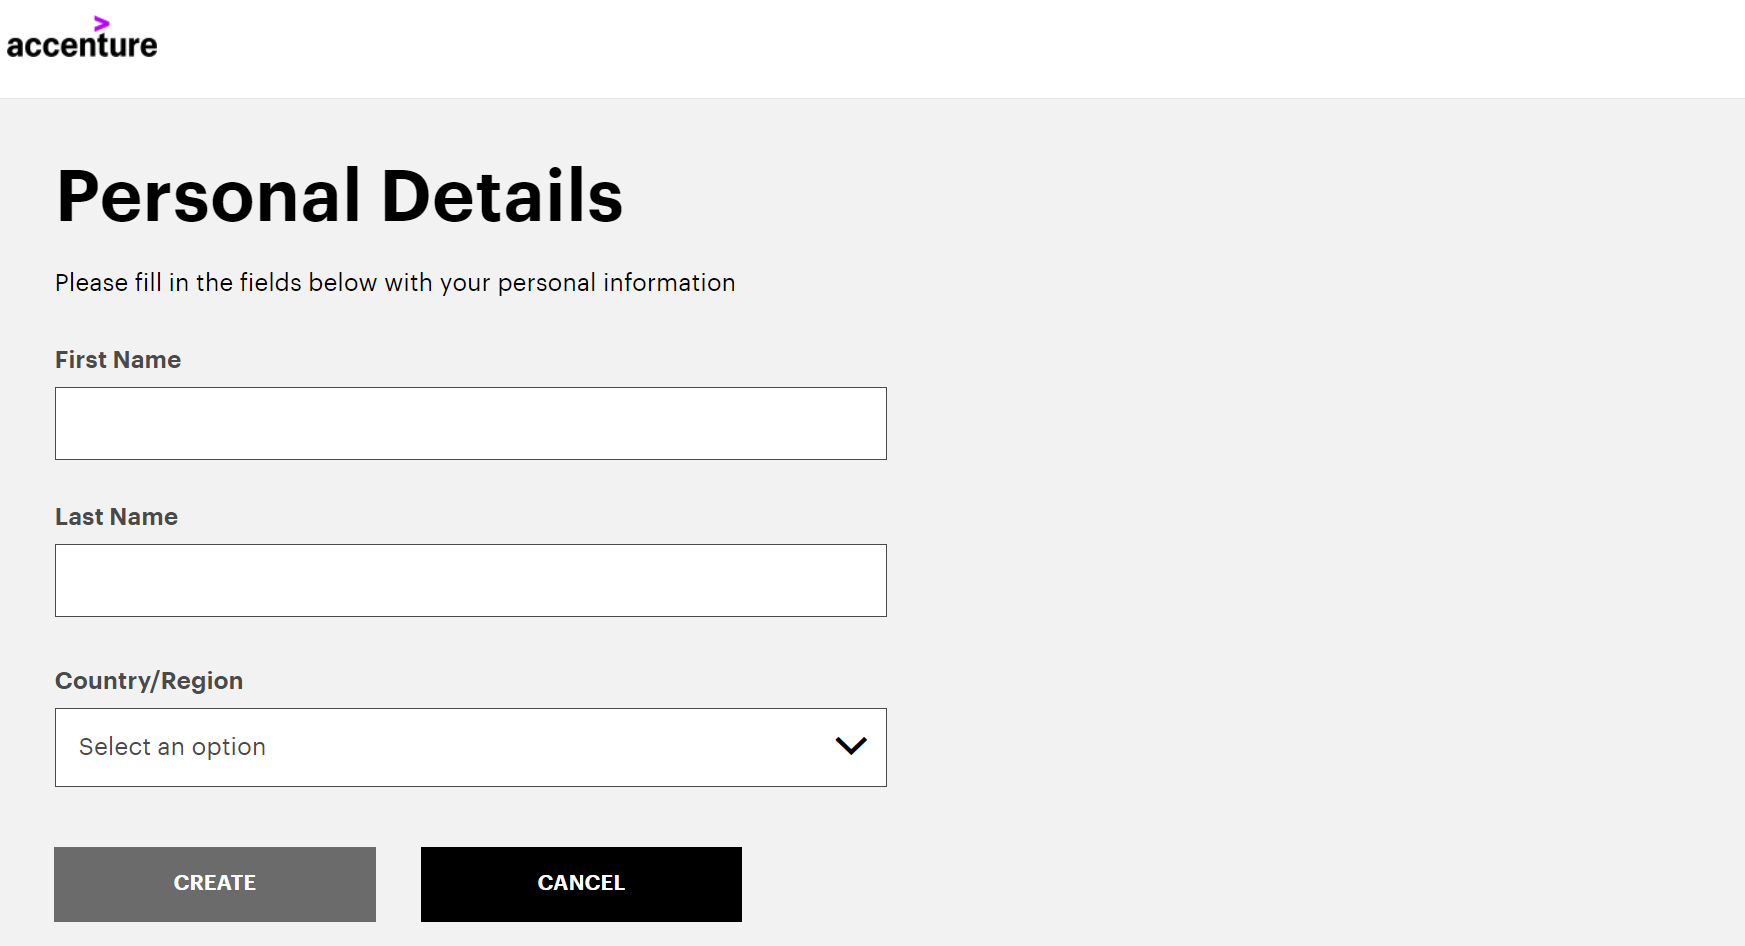The image size is (1745, 946).
Task: Click the "Please fill in the fields" instruction text
Action: pyautogui.click(x=395, y=283)
